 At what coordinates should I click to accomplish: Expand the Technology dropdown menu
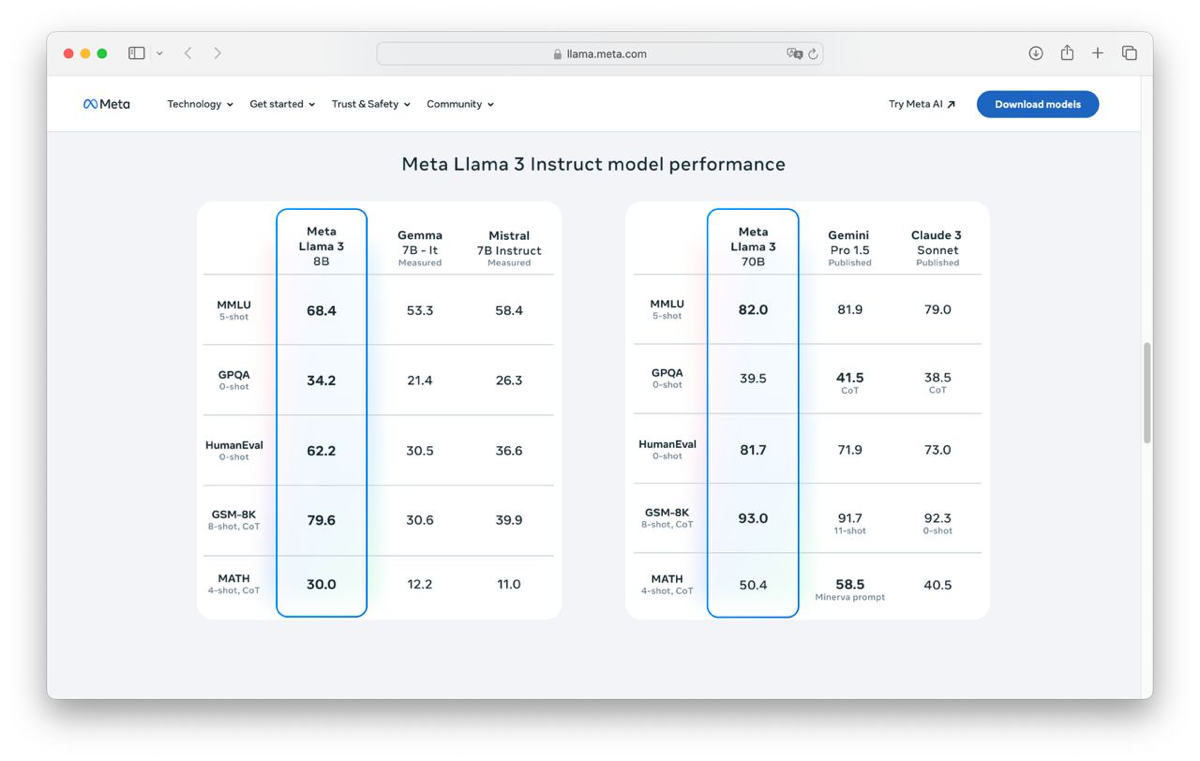pos(200,104)
